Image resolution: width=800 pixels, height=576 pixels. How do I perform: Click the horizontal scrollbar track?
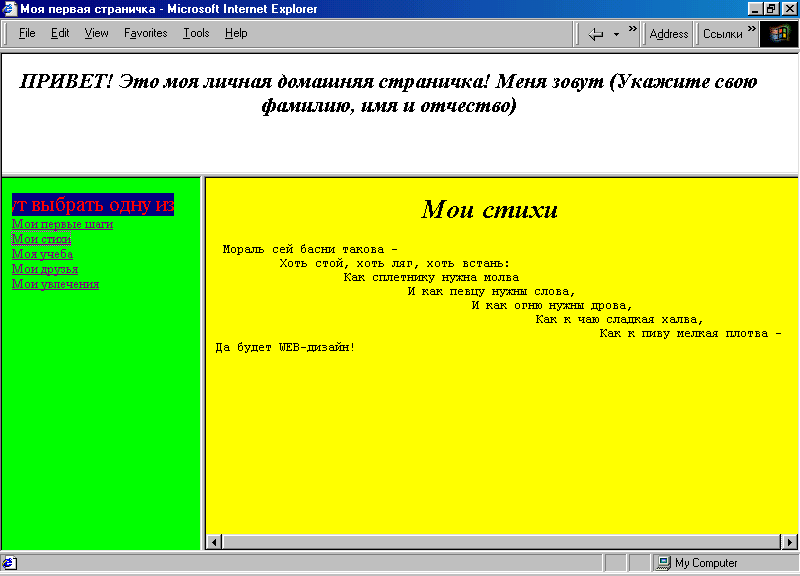502,542
